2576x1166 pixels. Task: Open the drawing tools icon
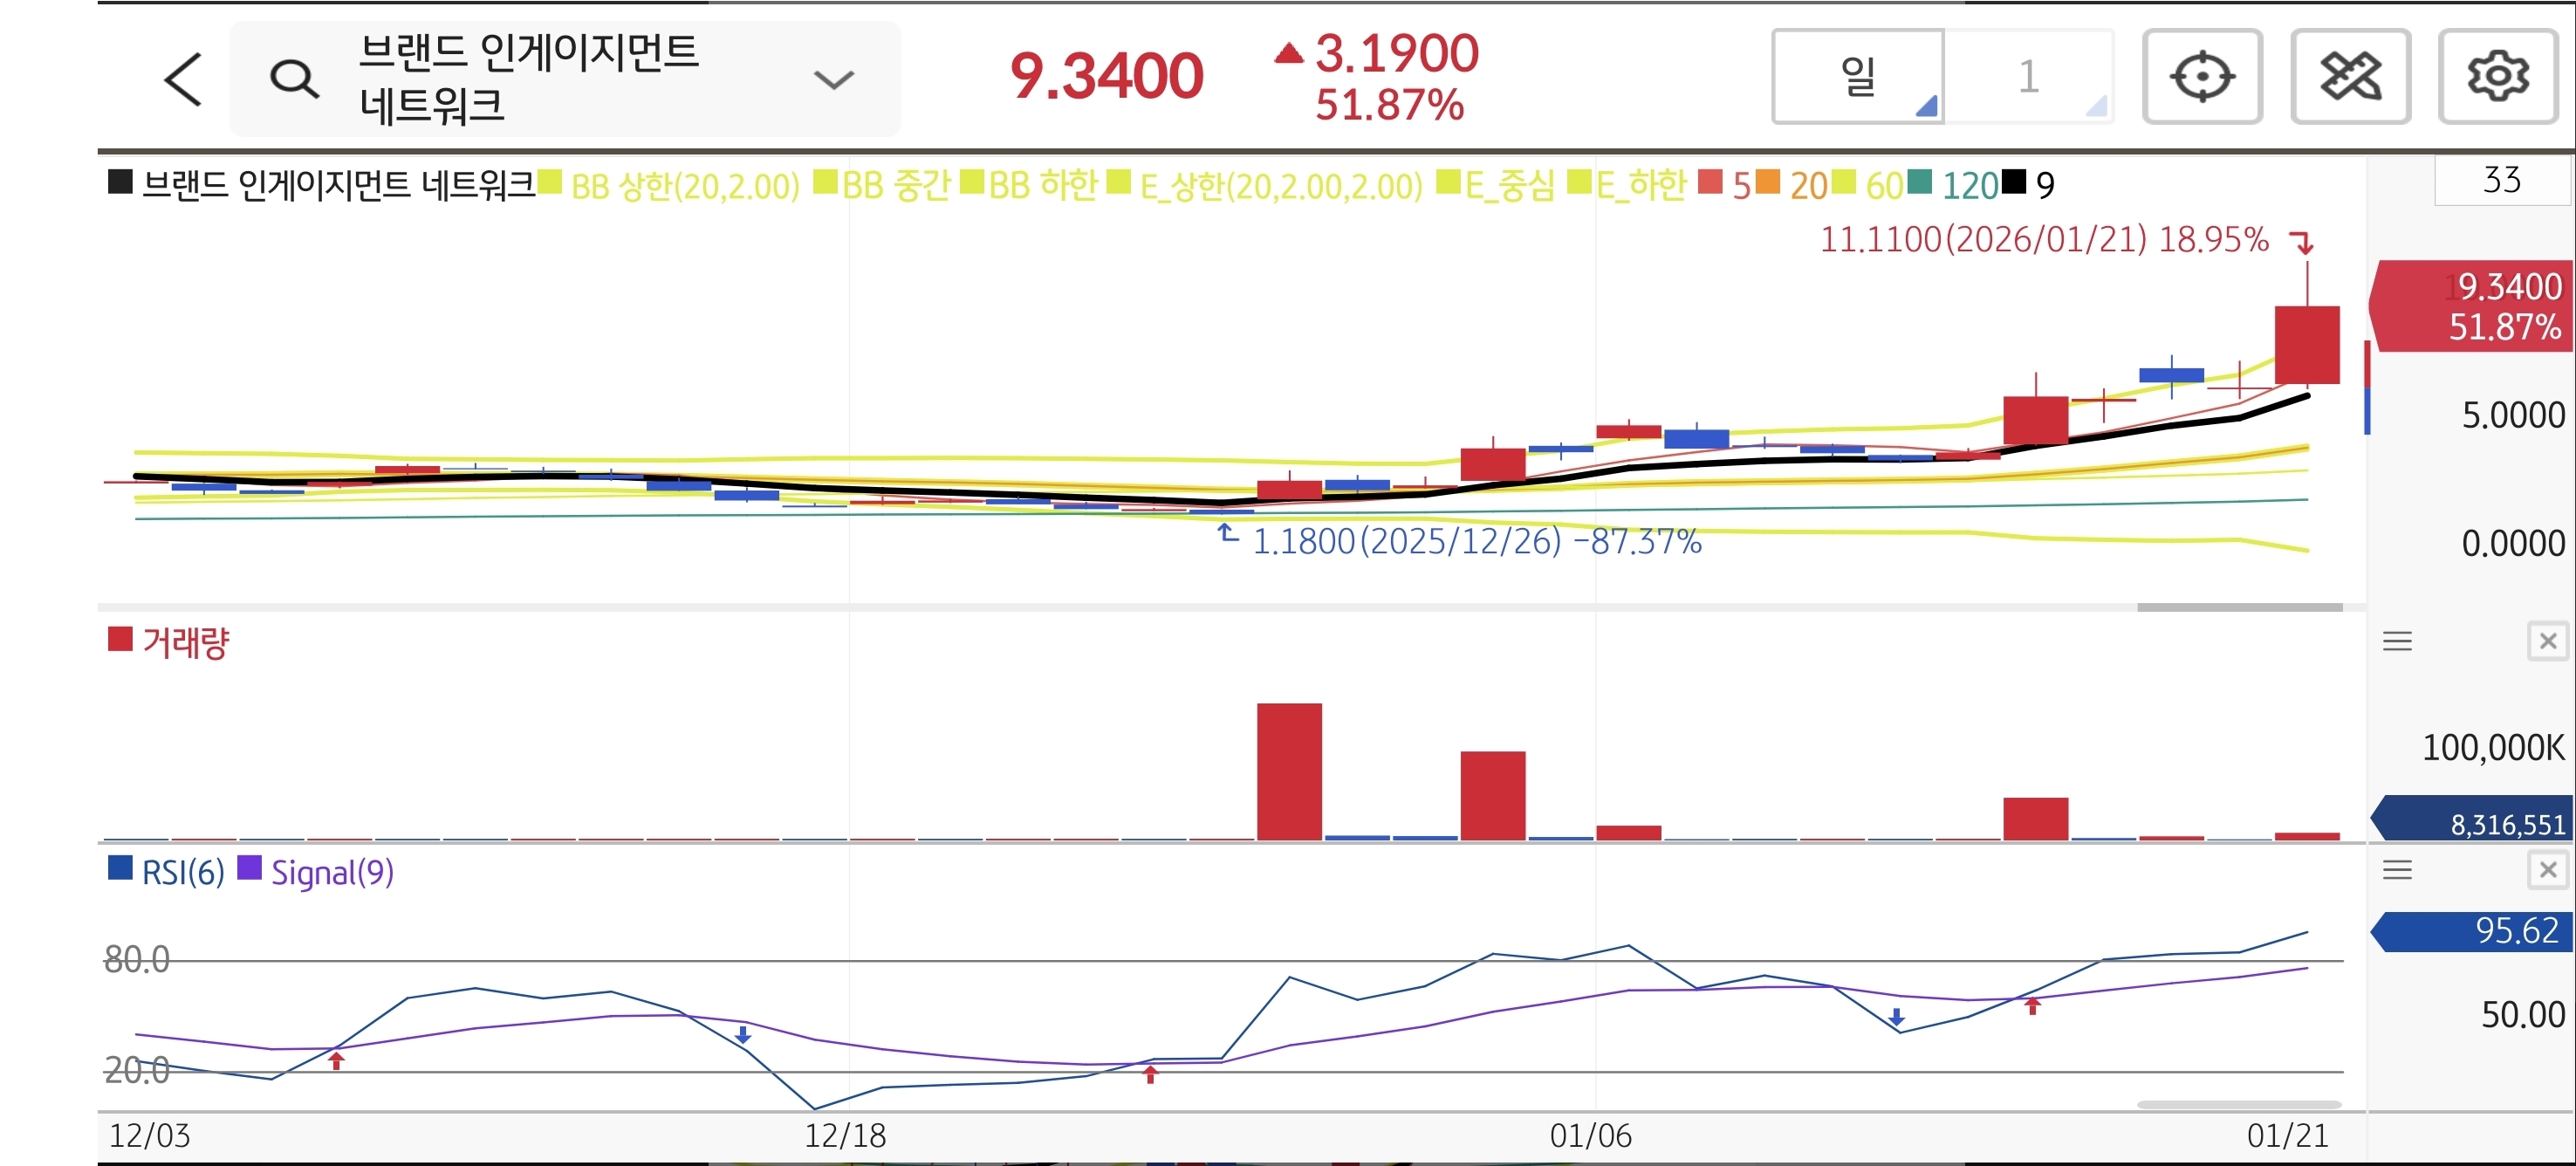[x=2349, y=77]
